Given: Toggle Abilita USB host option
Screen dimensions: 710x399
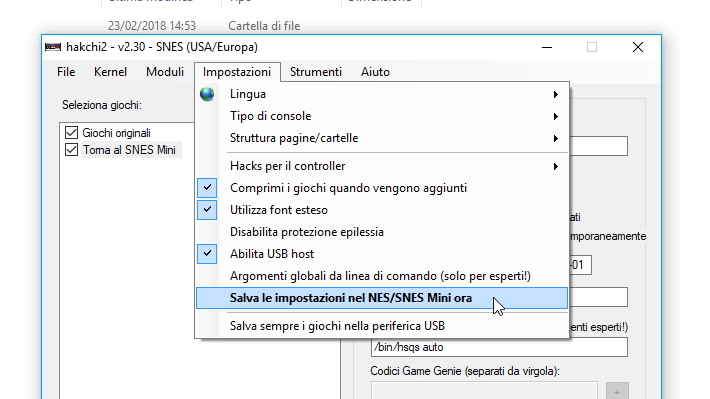Looking at the screenshot, I should (x=382, y=254).
